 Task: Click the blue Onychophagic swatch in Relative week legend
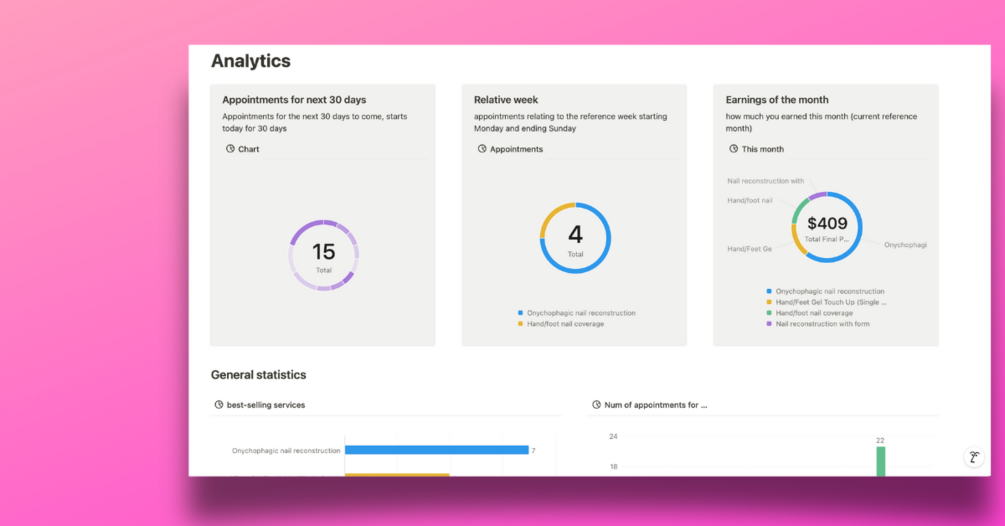click(x=520, y=313)
